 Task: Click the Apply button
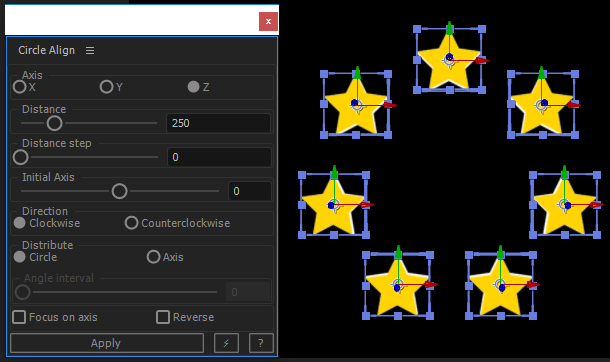coord(107,343)
